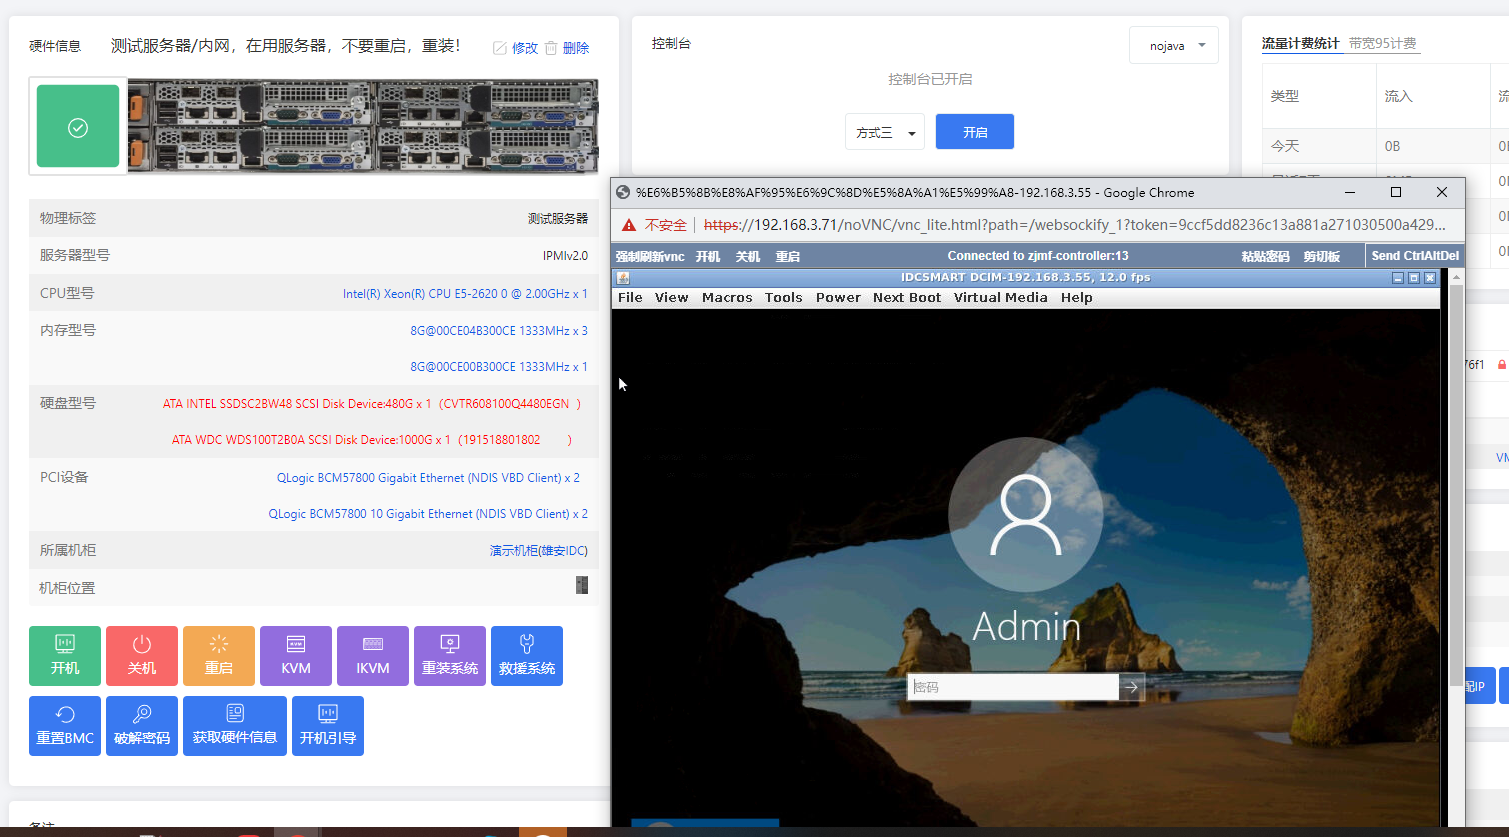Image resolution: width=1509 pixels, height=837 pixels.
Task: Open the KVM console icon button
Action: [295, 655]
